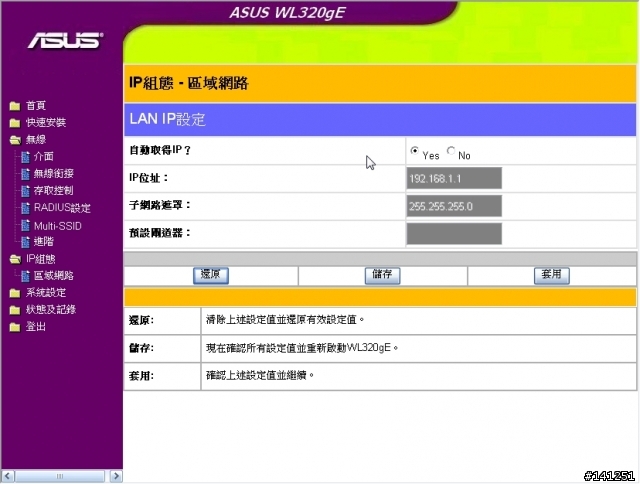The image size is (640, 484).
Task: Click the folder icon beside 登出
Action: coord(15,327)
